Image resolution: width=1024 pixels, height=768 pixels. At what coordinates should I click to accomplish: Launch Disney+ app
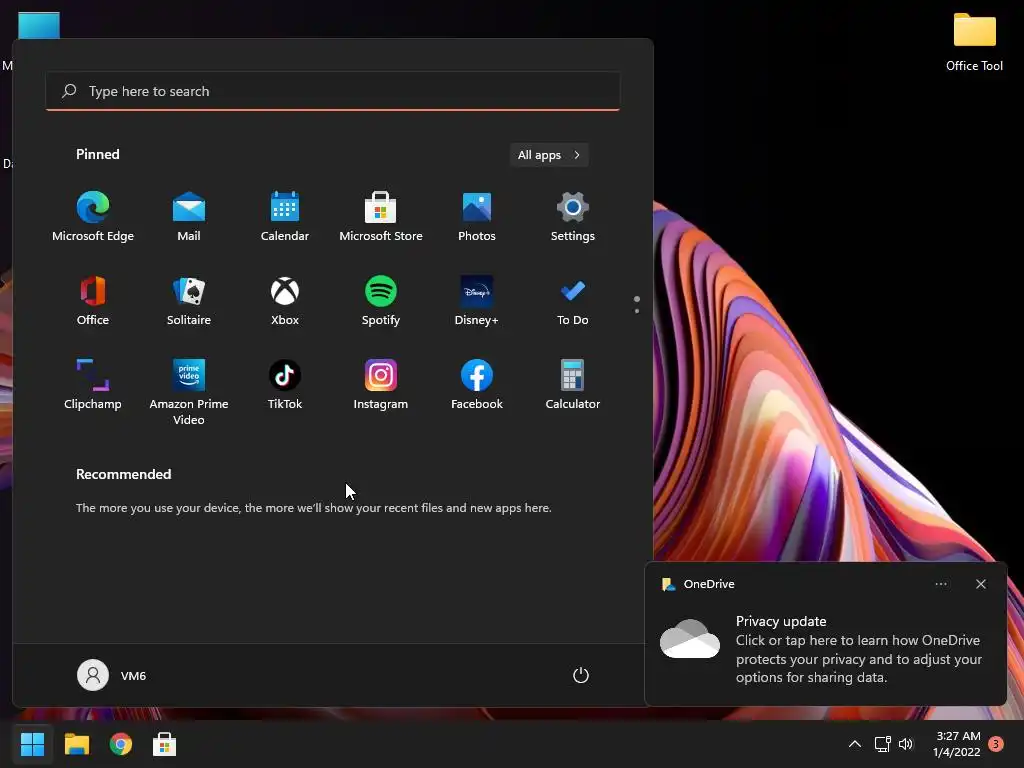[x=477, y=301]
